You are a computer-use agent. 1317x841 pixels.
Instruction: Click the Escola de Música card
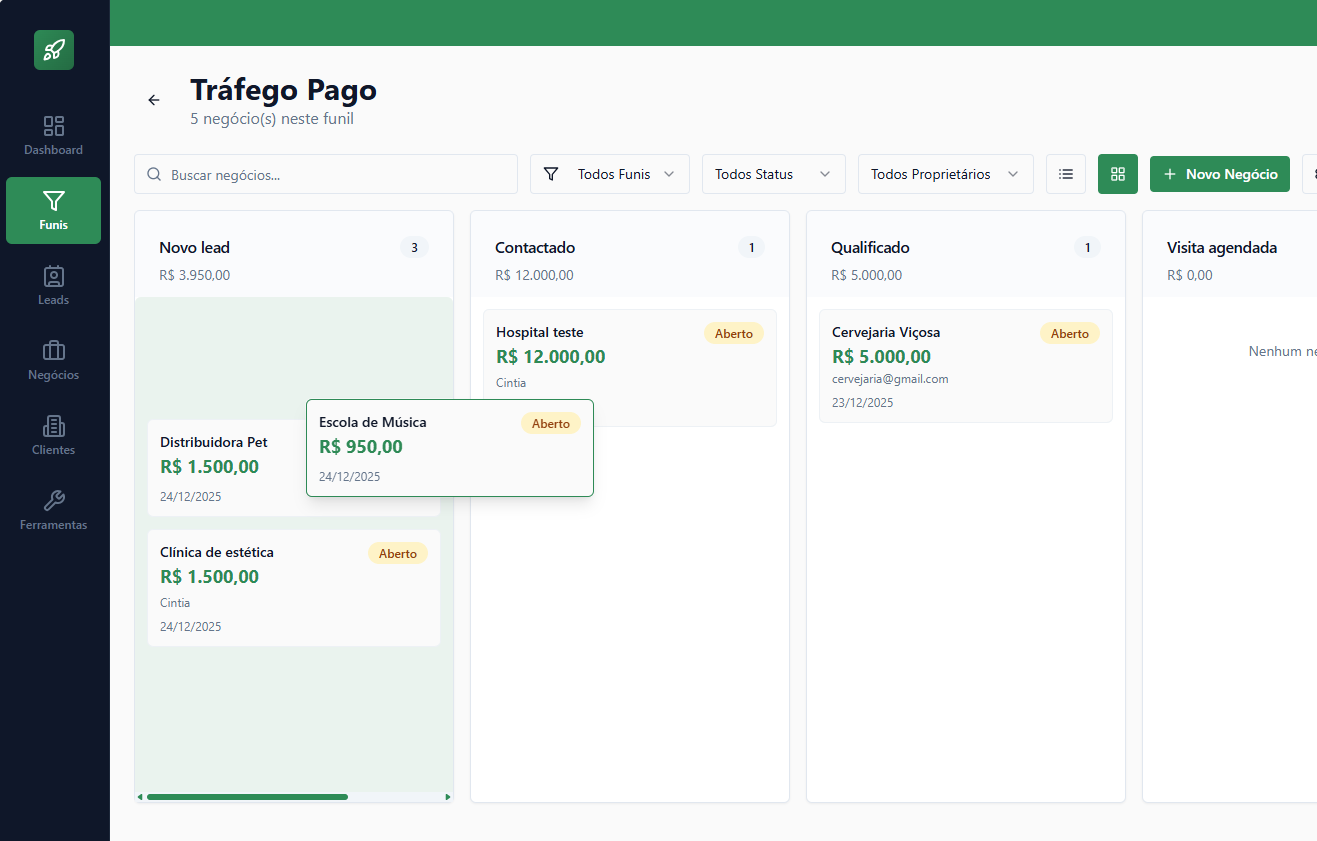tap(450, 448)
